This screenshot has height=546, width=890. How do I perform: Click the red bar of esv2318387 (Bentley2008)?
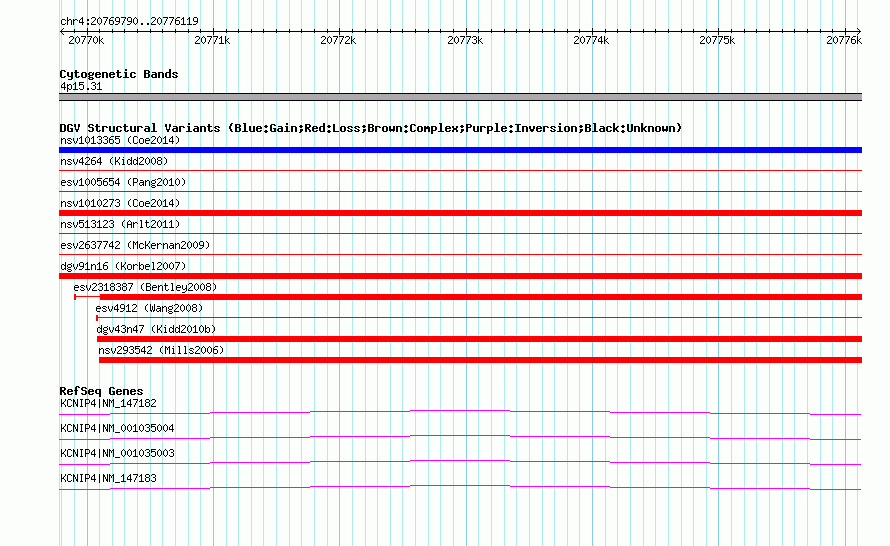click(x=468, y=297)
